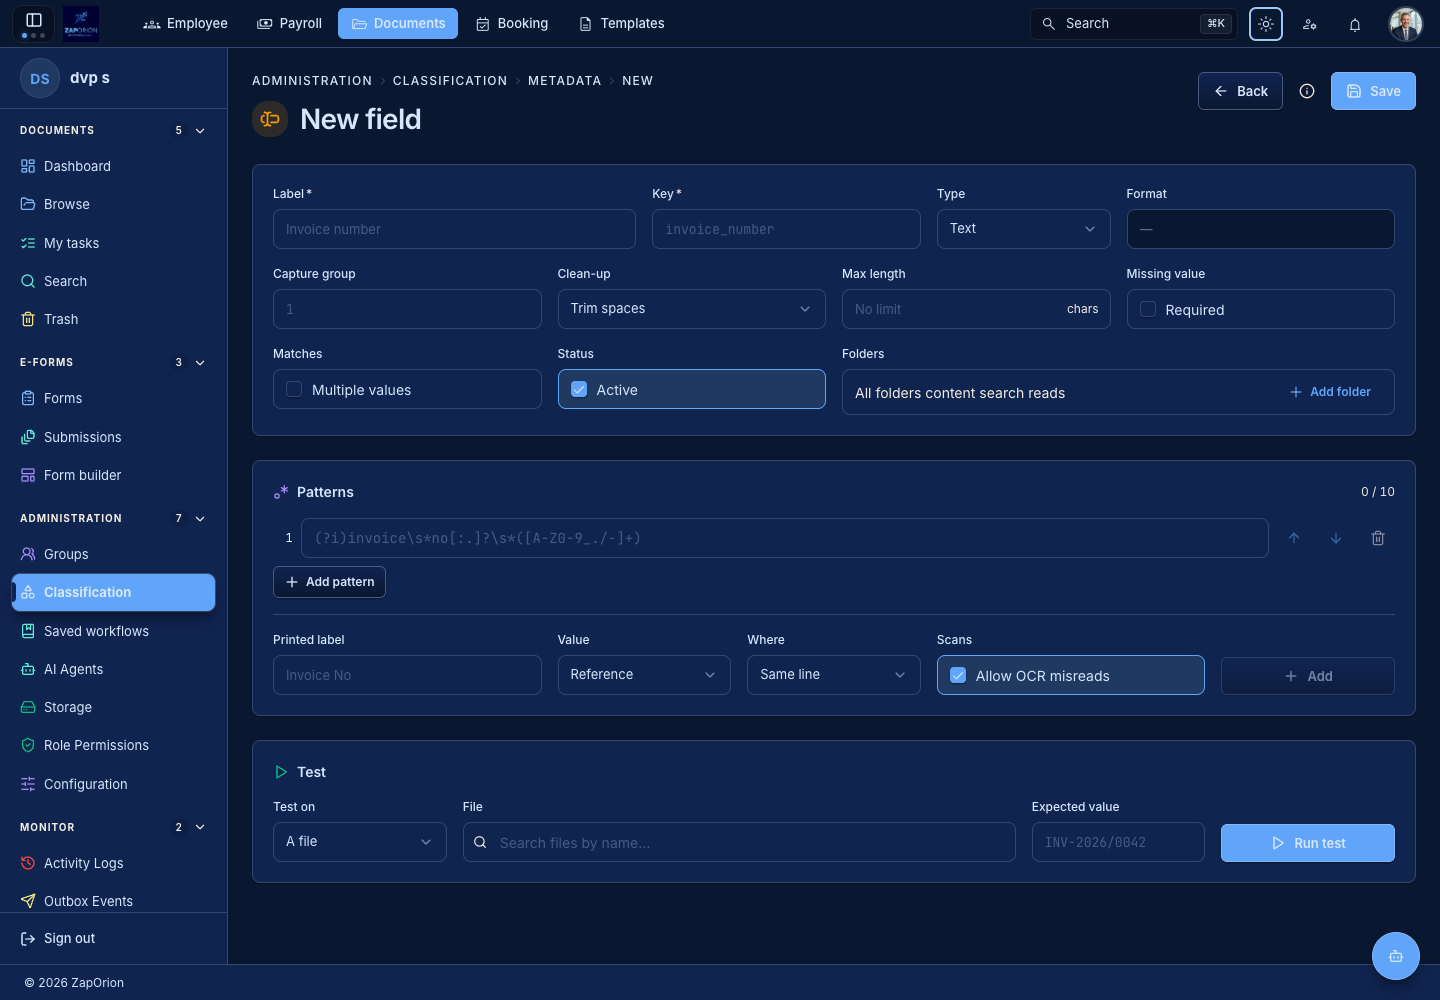Screen dimensions: 1440x1000
Task: Open Configuration in sidebar
Action: (x=113, y=784)
